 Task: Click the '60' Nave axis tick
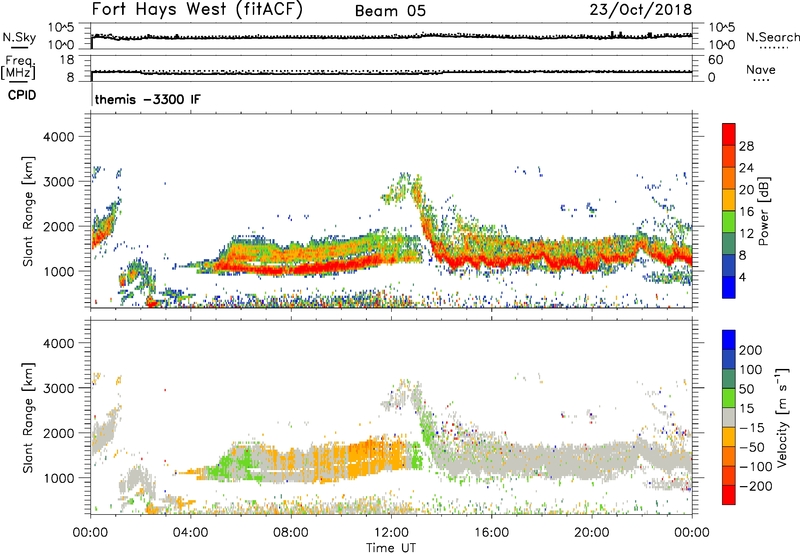(x=715, y=60)
